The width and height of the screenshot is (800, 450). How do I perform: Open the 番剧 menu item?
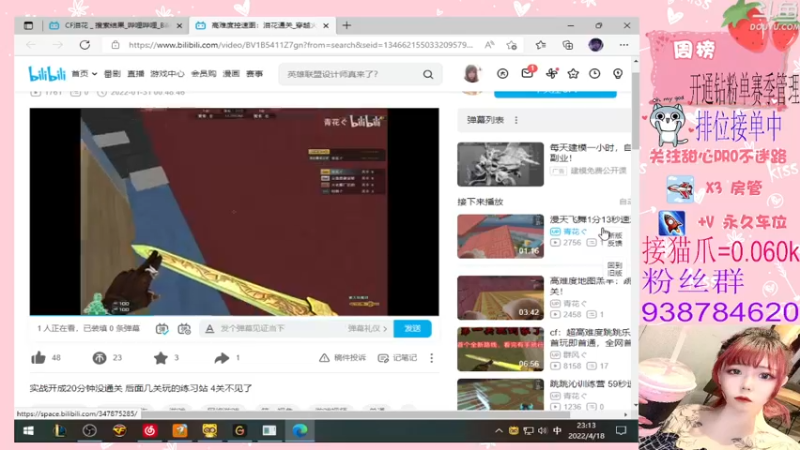coord(112,74)
